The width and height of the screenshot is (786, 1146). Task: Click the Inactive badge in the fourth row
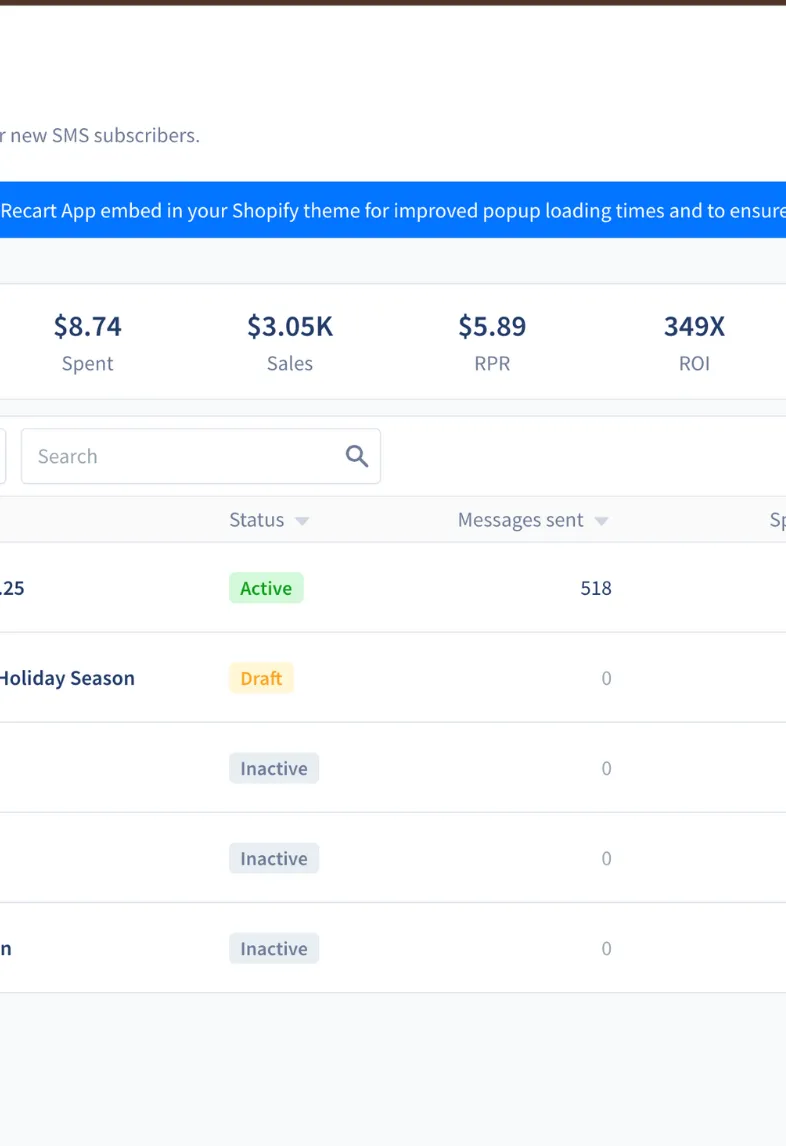coord(274,858)
